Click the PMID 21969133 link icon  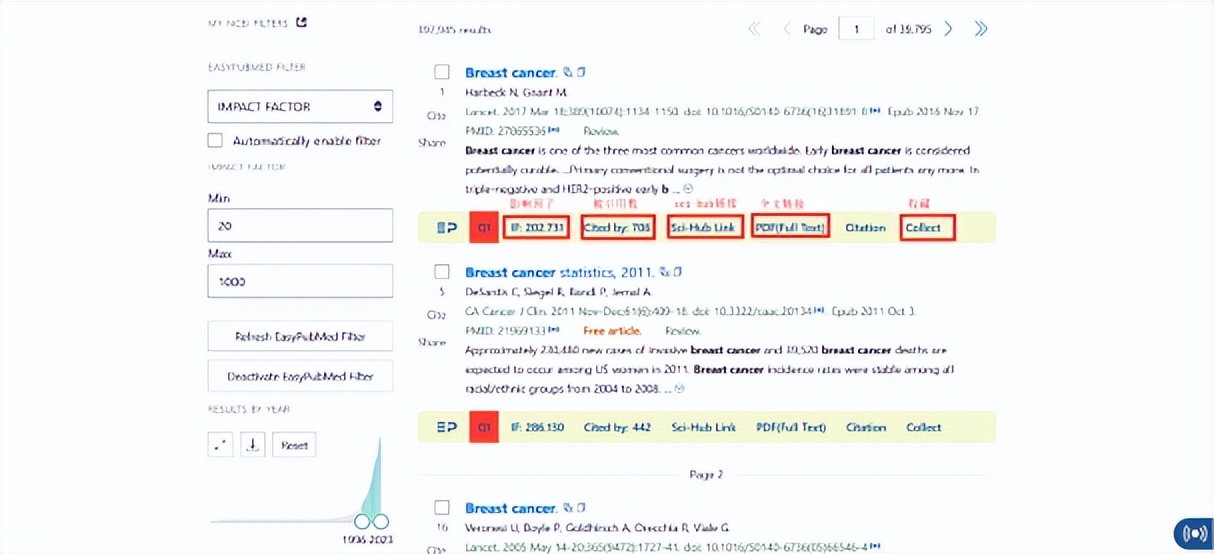pos(553,331)
